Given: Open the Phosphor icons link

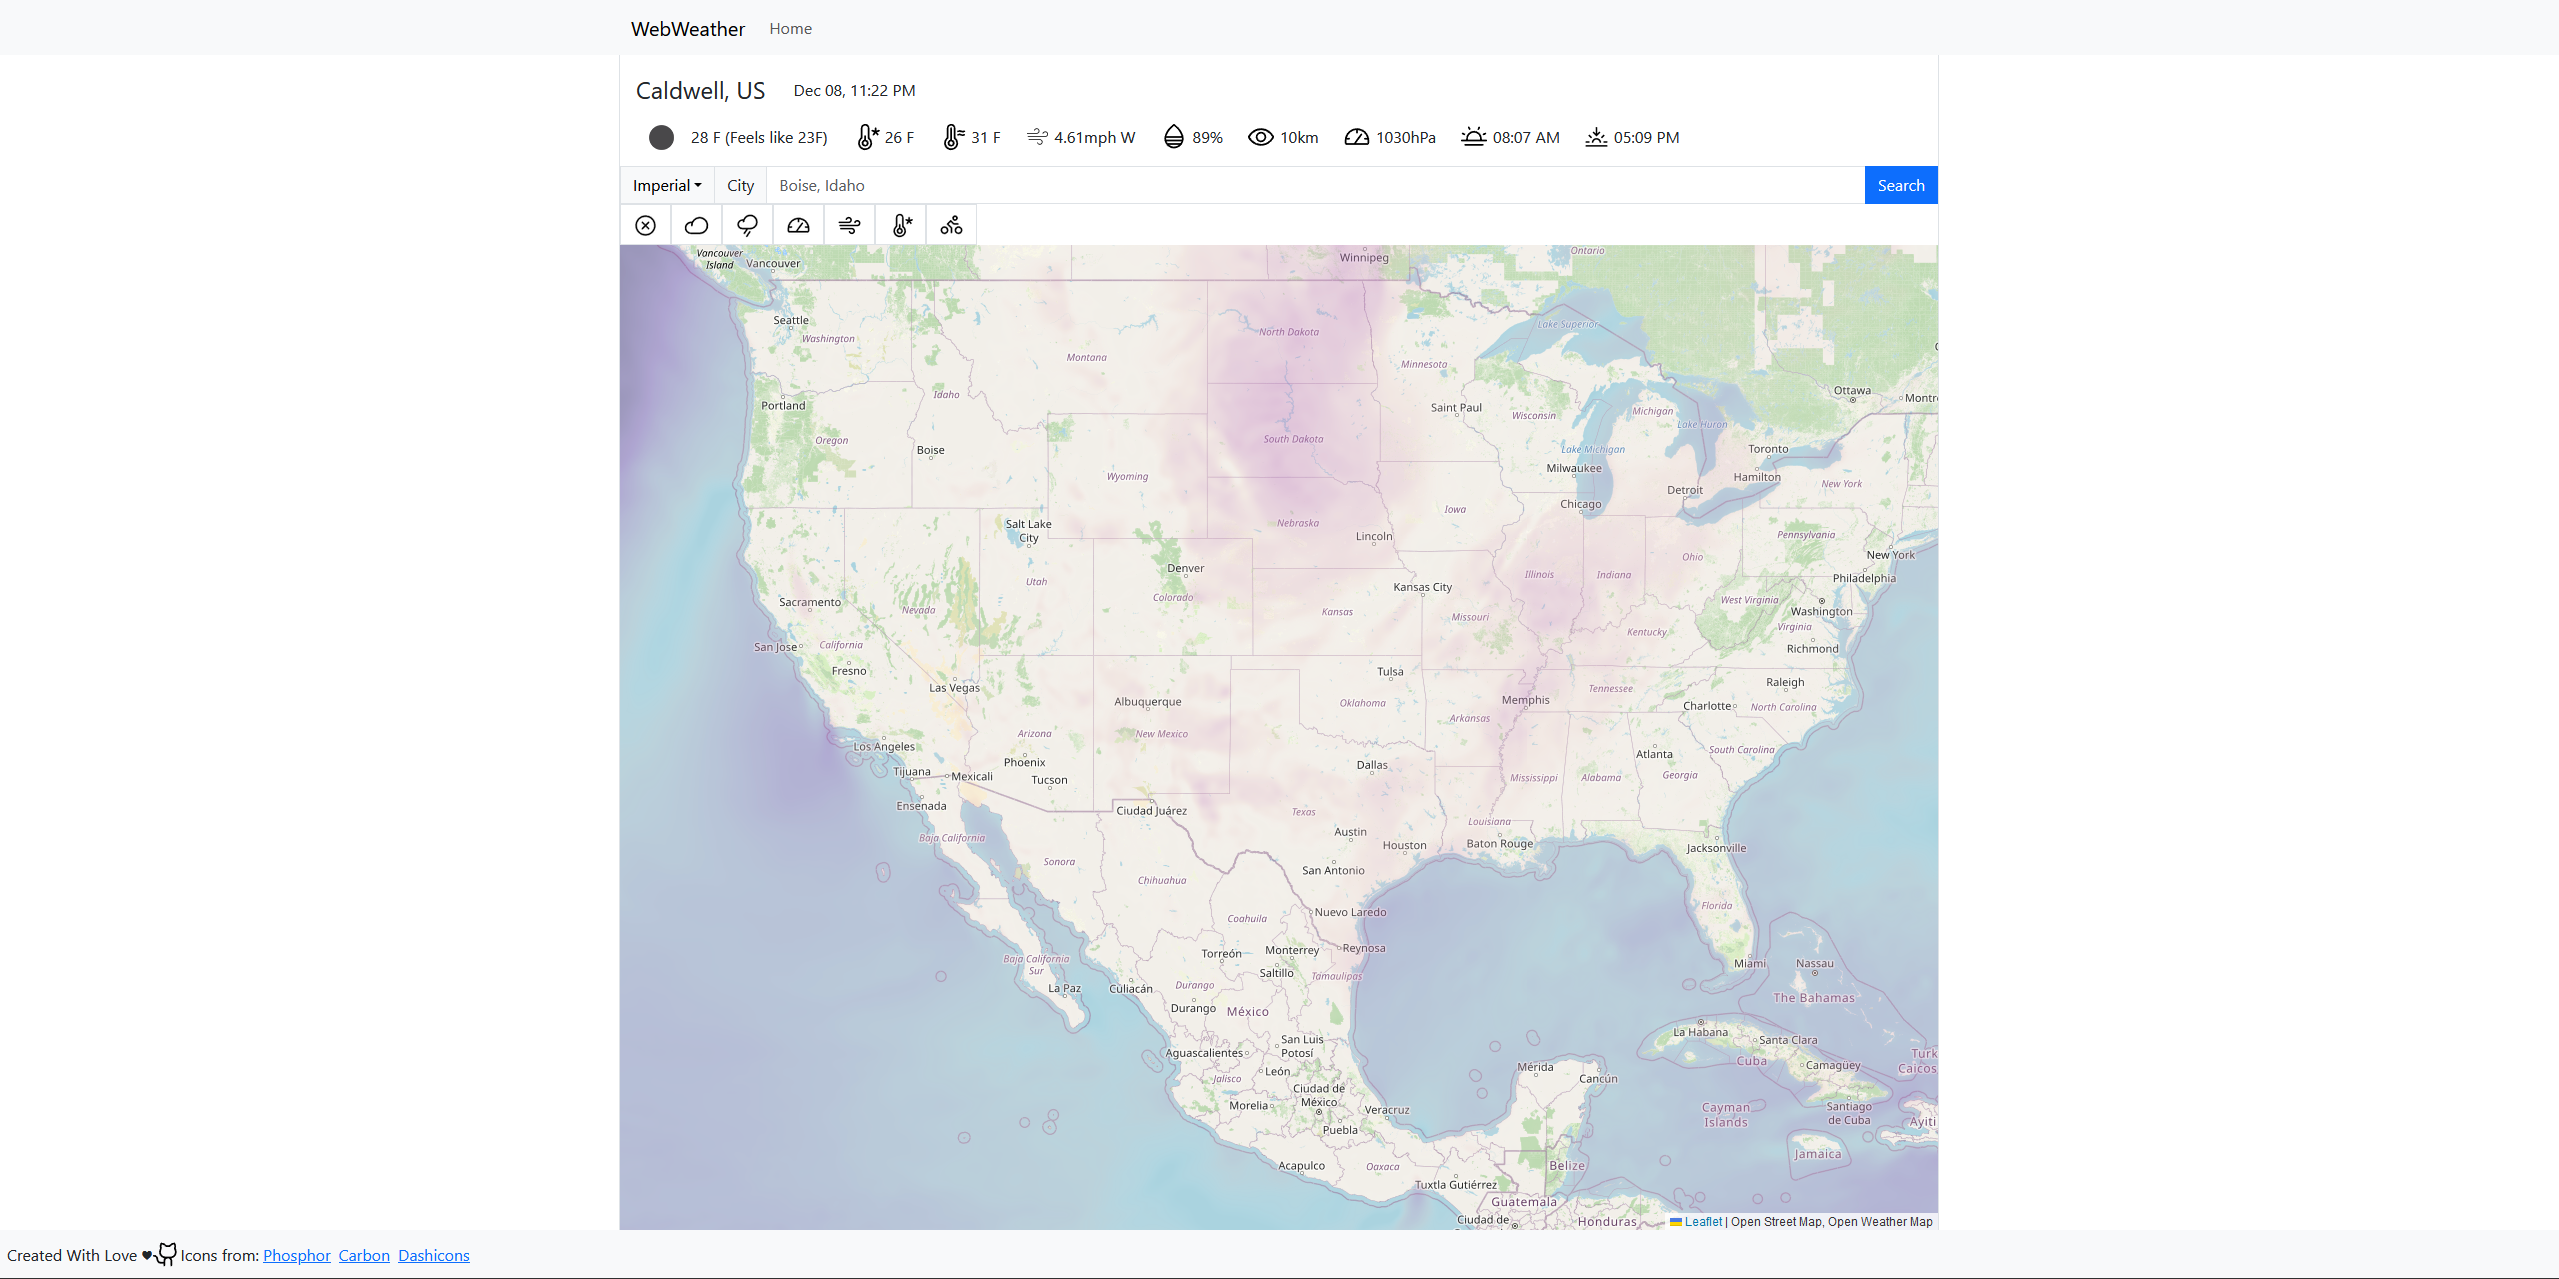Looking at the screenshot, I should pos(296,1255).
